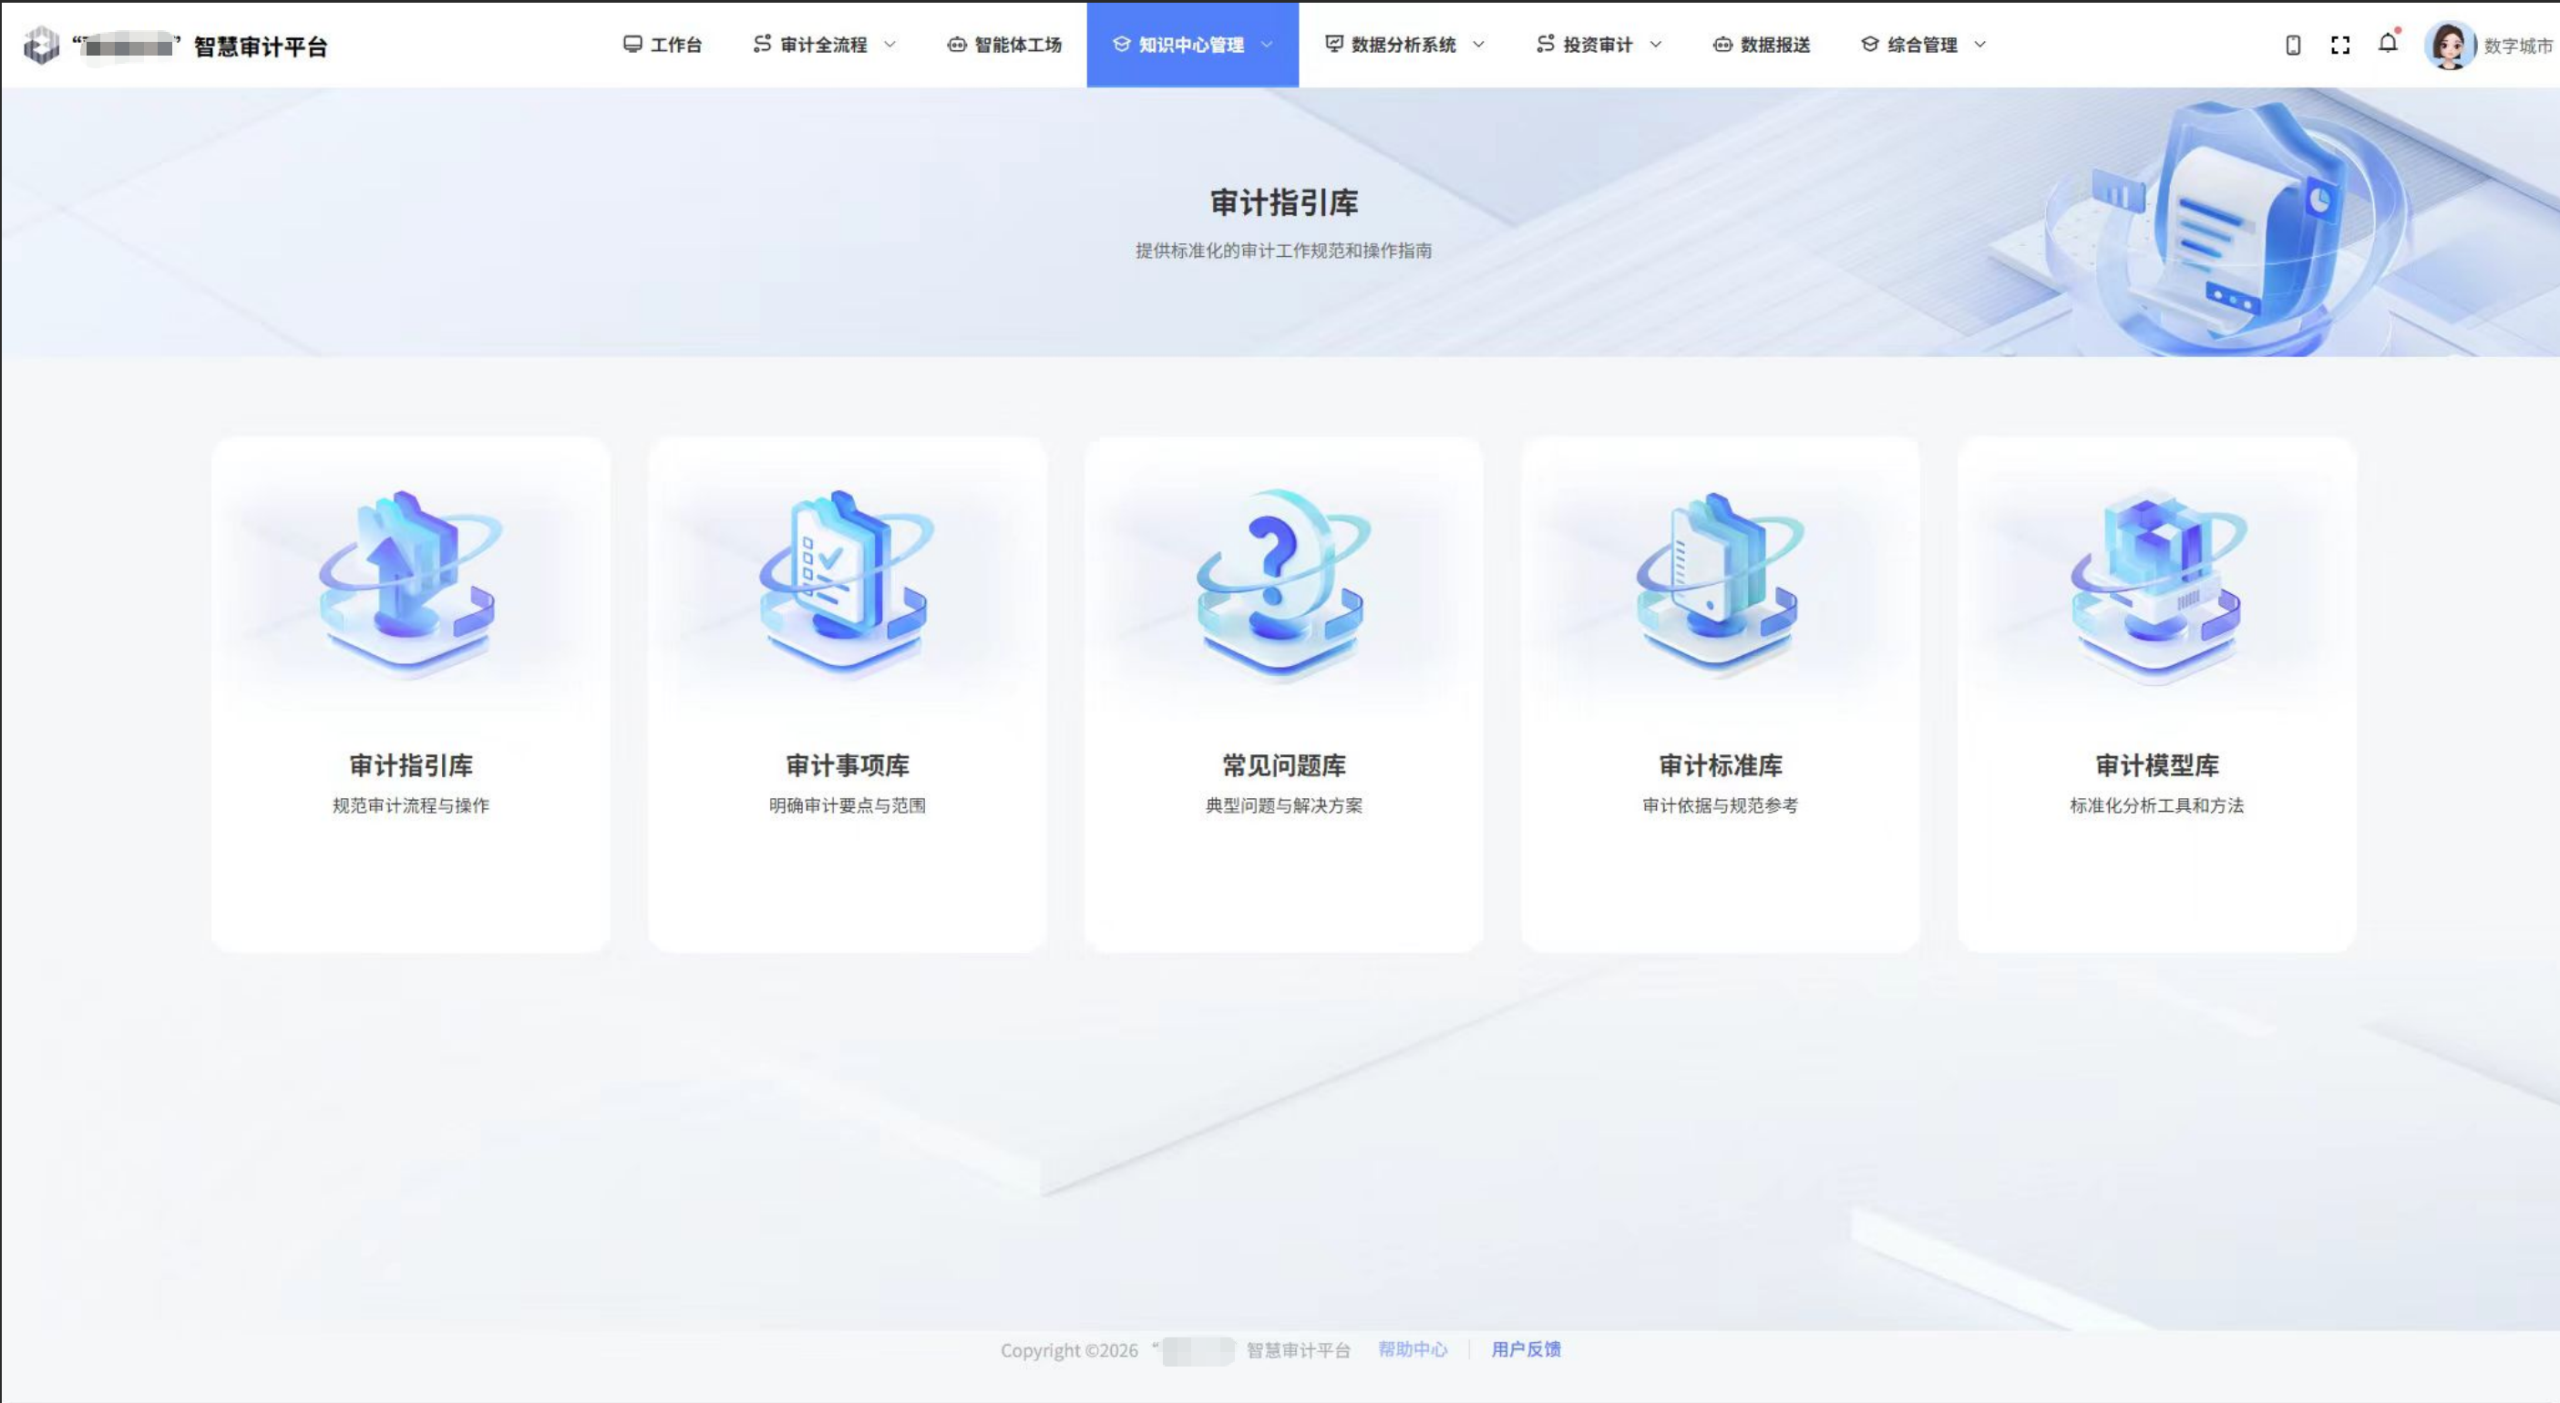The height and width of the screenshot is (1403, 2560).
Task: Open the 智能体工场 menu item
Action: tap(1005, 44)
